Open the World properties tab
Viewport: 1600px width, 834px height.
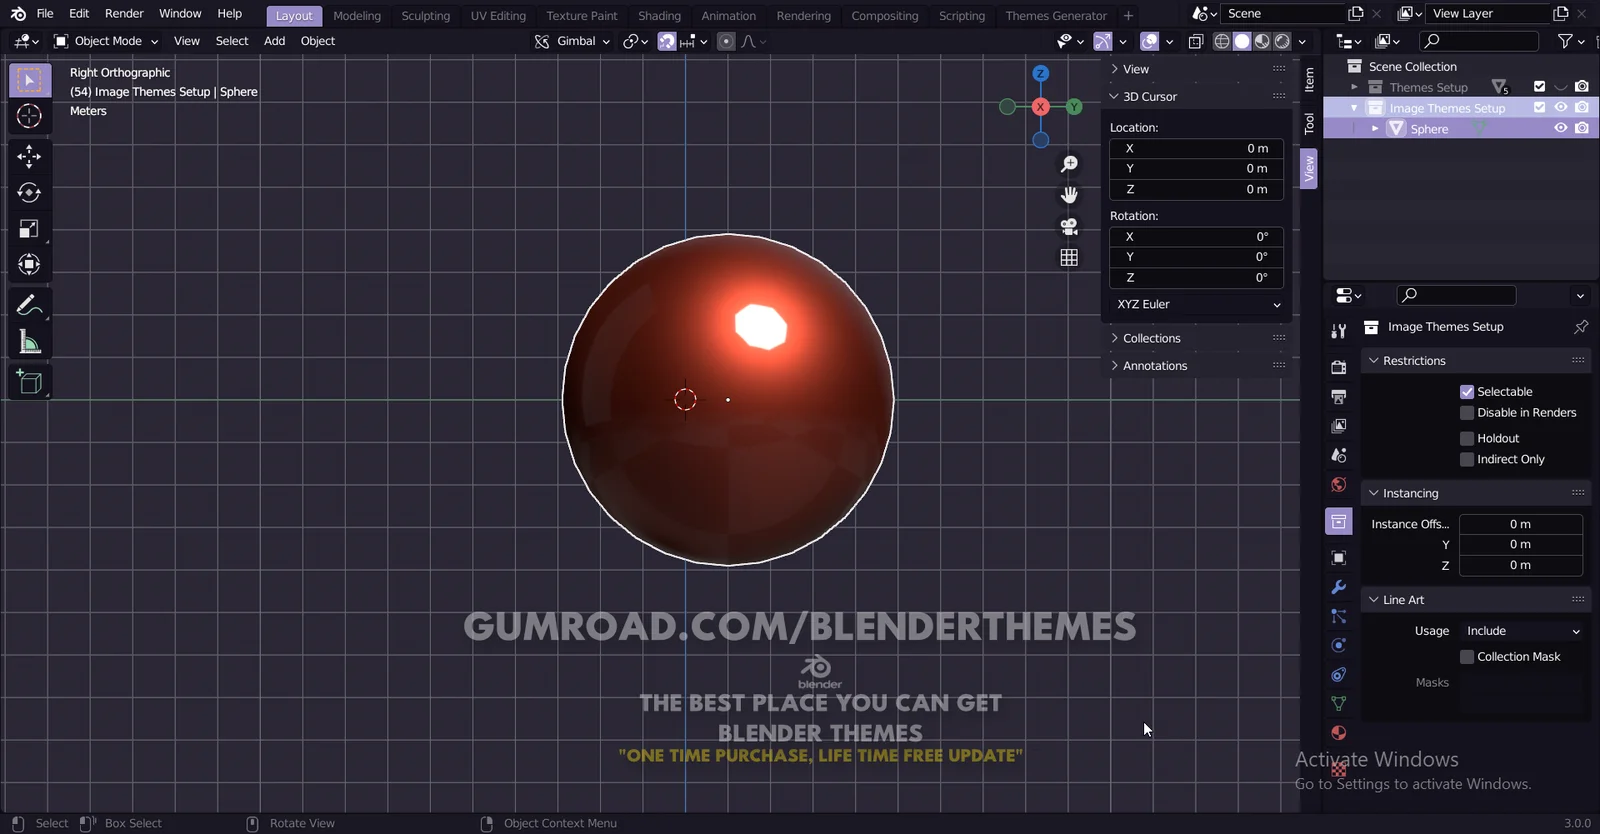point(1339,485)
